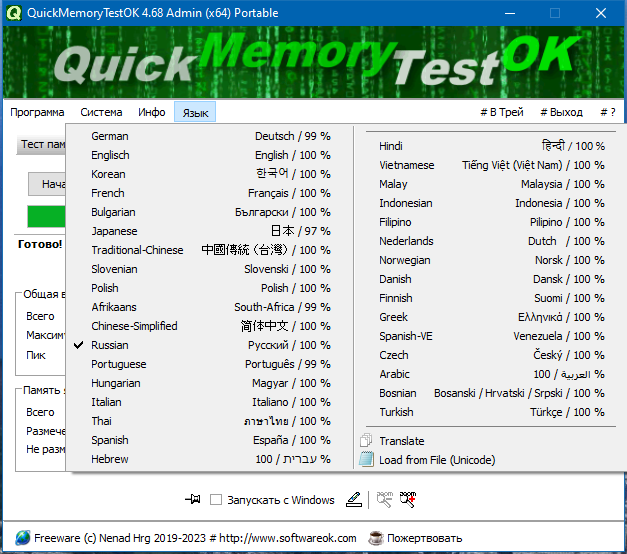The image size is (627, 554).
Task: Click the Translate copy icon
Action: tap(366, 440)
